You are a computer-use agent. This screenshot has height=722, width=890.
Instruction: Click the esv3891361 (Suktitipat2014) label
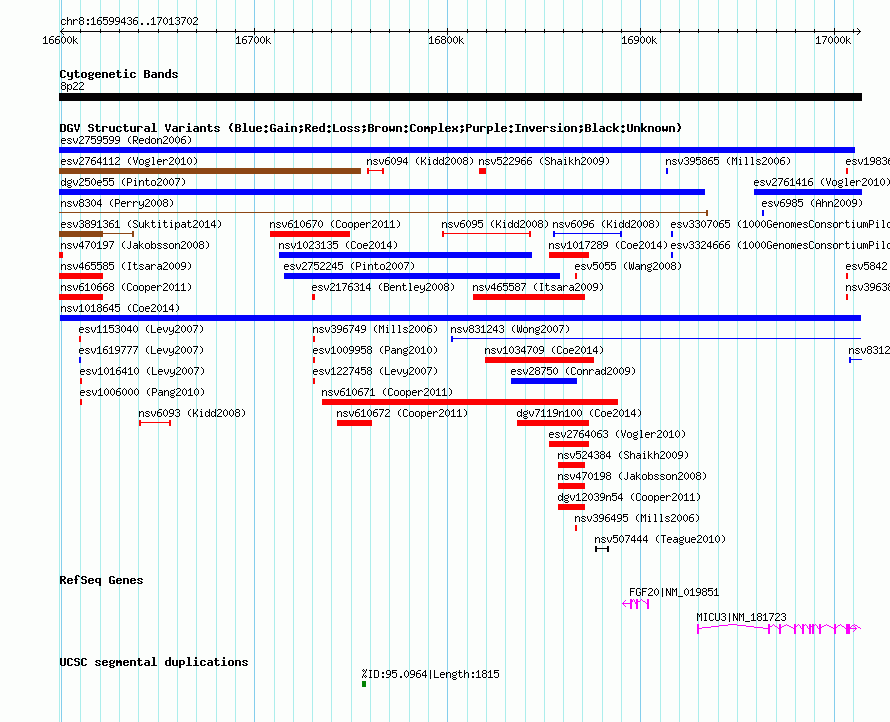click(141, 224)
